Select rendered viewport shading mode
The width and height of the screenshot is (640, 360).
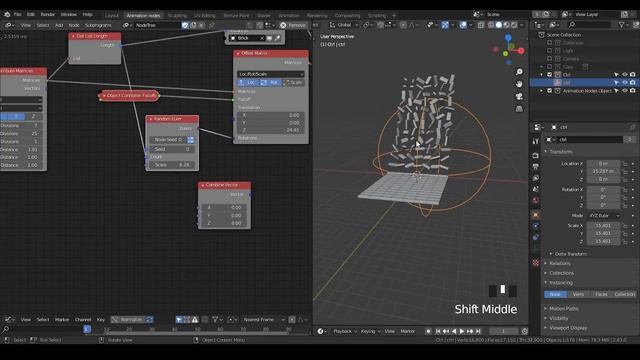[x=514, y=25]
